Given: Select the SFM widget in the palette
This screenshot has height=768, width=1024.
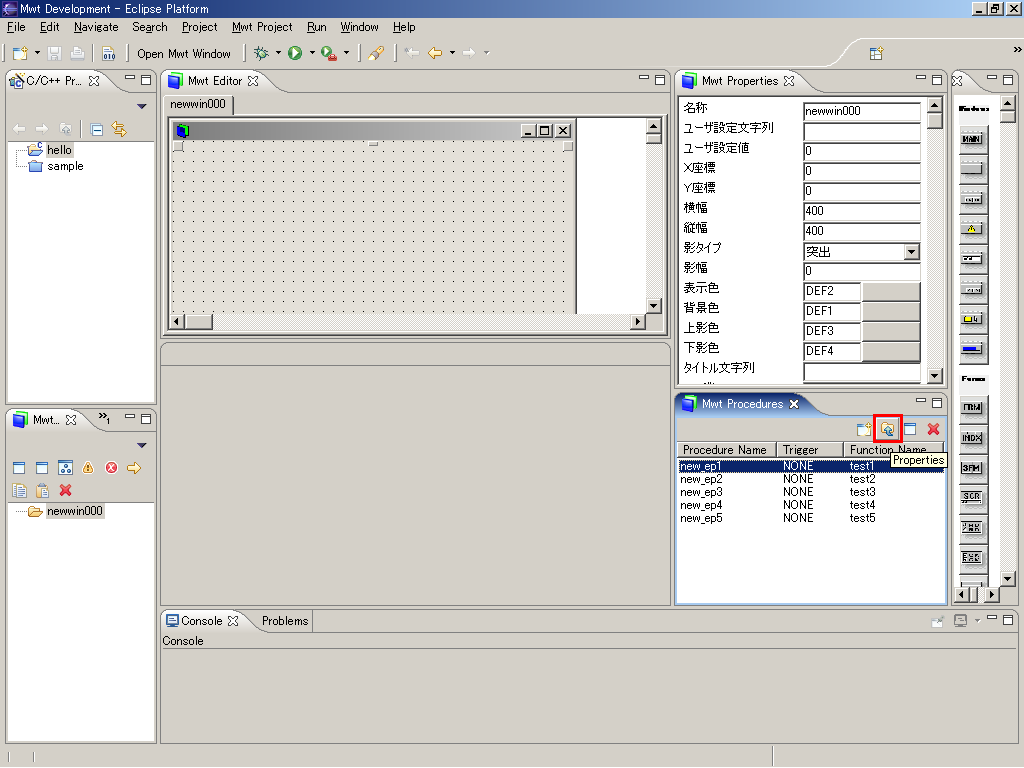Looking at the screenshot, I should 972,468.
